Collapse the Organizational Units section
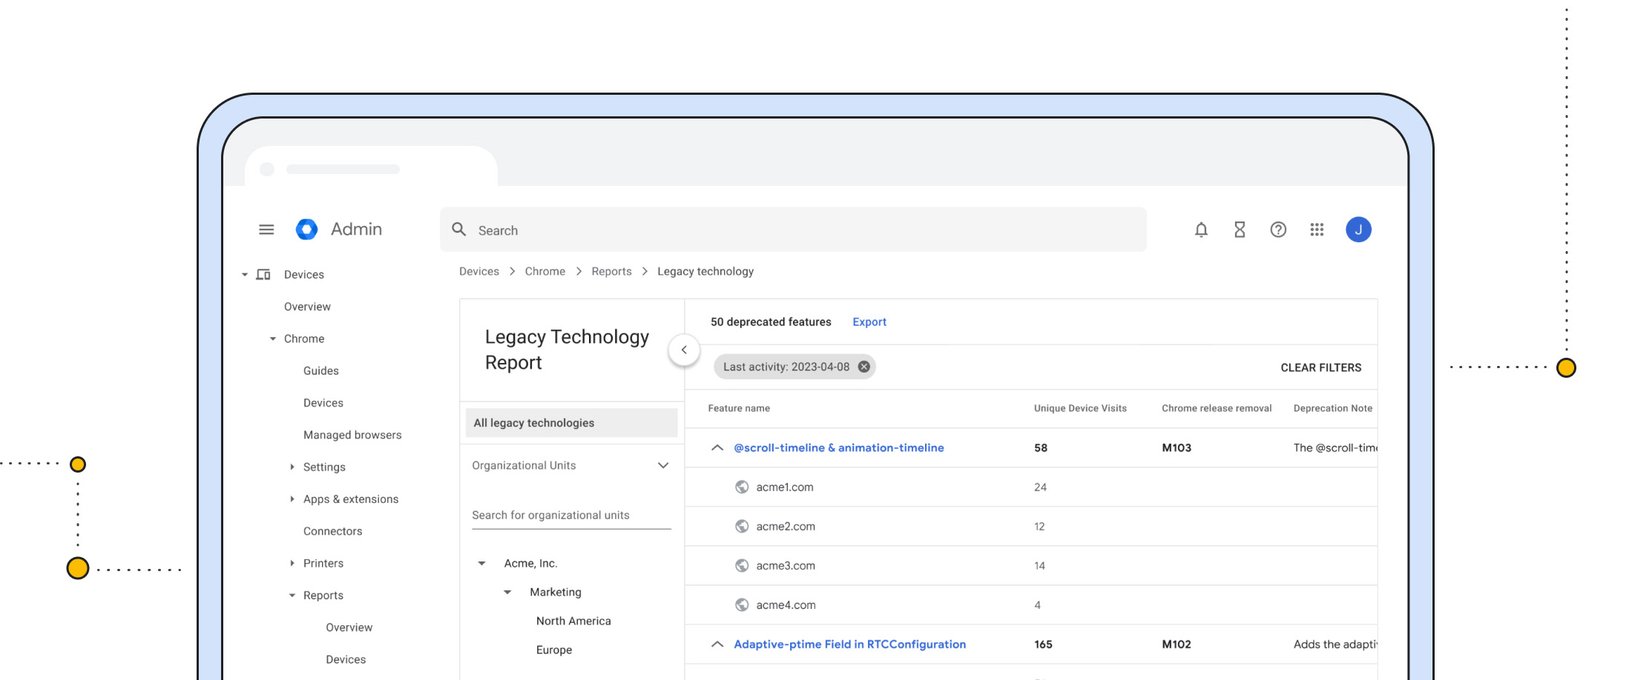1632x680 pixels. [x=663, y=465]
